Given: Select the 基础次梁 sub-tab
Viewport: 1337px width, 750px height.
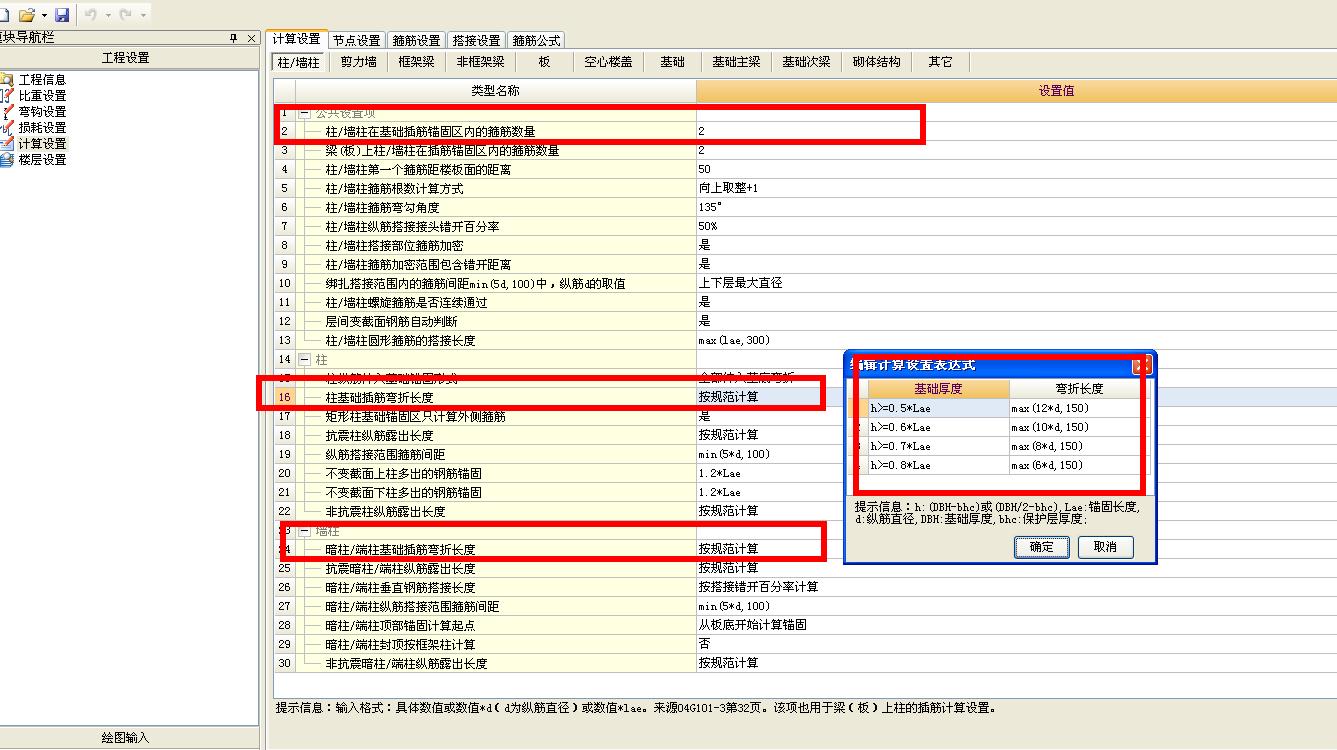Looking at the screenshot, I should (806, 62).
